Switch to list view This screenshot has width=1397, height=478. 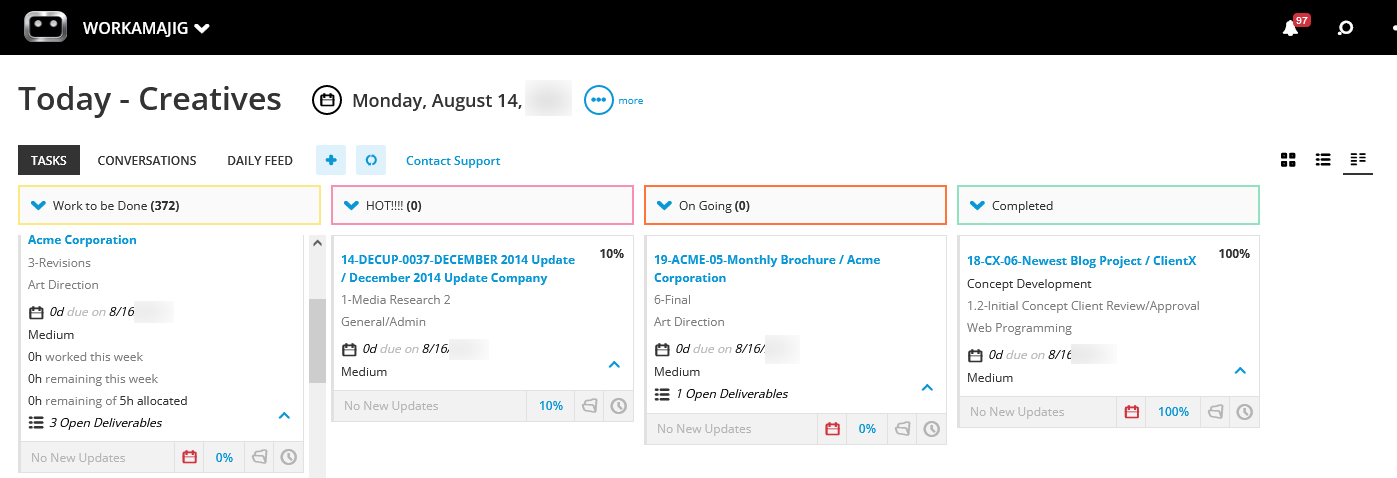click(1323, 160)
